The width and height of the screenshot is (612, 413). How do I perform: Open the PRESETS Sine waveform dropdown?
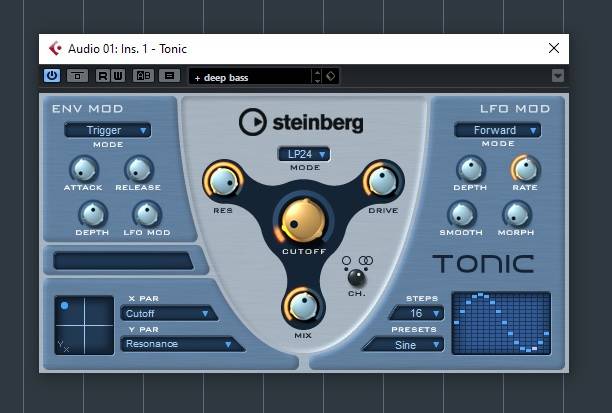tap(404, 345)
